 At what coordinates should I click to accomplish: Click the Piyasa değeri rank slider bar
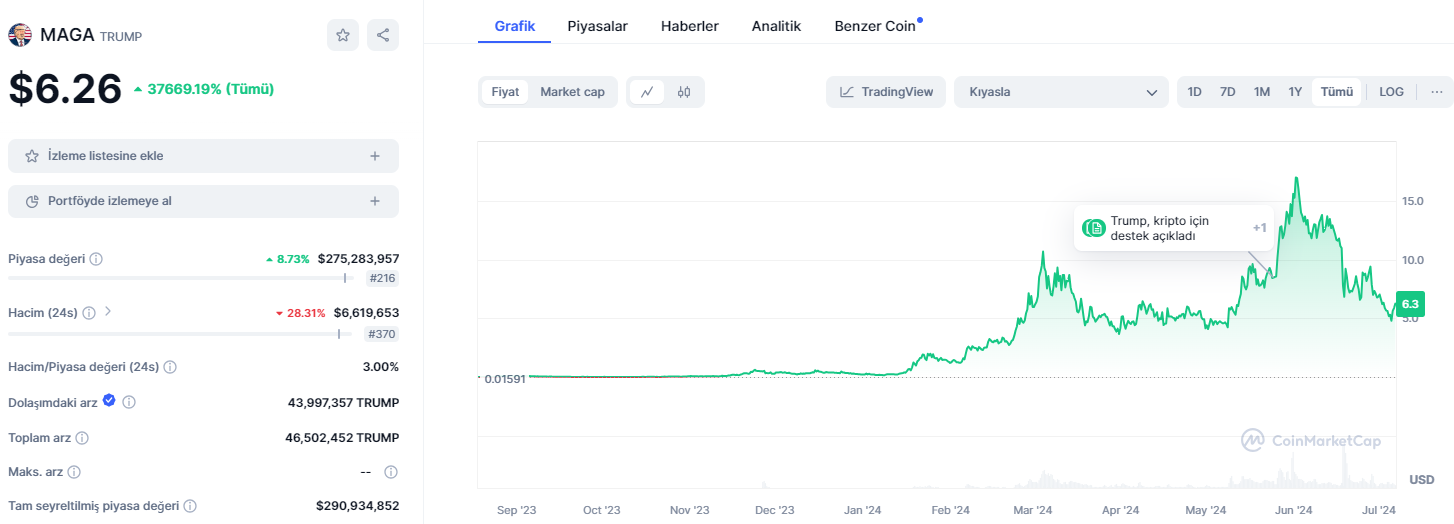(x=182, y=279)
